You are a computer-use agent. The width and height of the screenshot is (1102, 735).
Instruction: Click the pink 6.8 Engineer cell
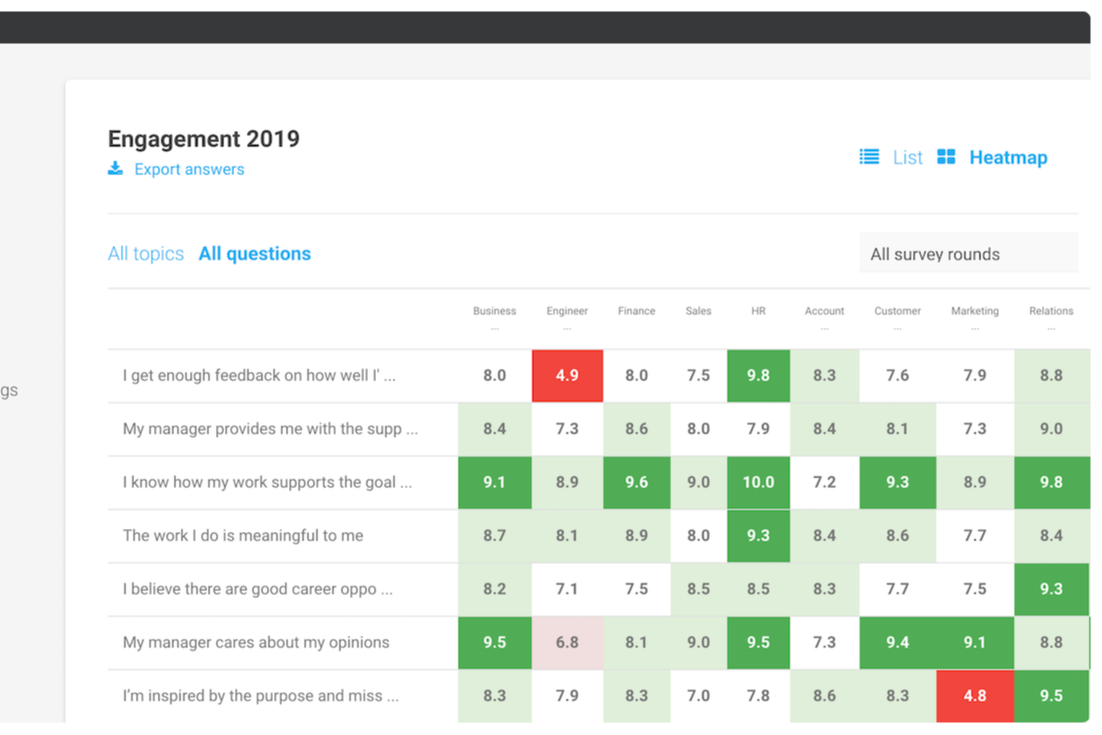567,643
